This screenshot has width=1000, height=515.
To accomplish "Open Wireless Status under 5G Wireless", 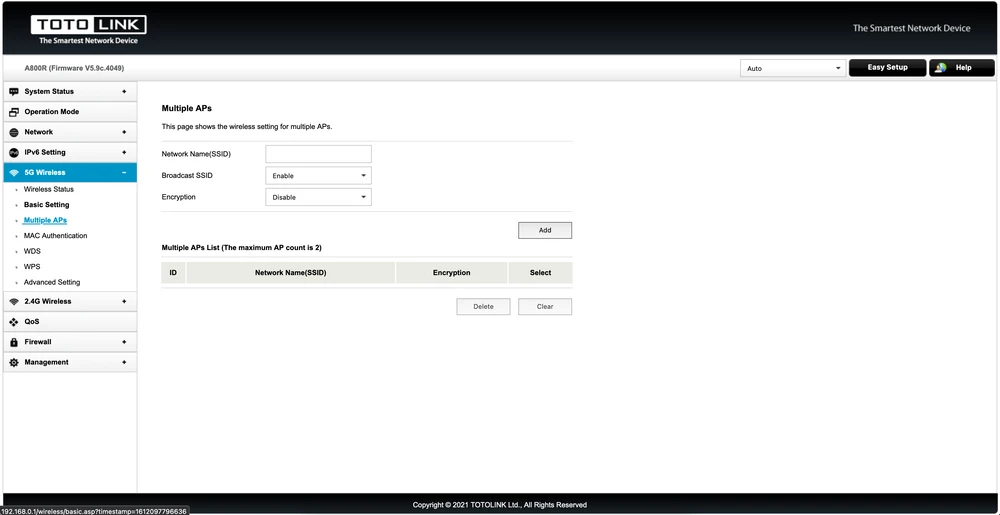I will click(48, 189).
